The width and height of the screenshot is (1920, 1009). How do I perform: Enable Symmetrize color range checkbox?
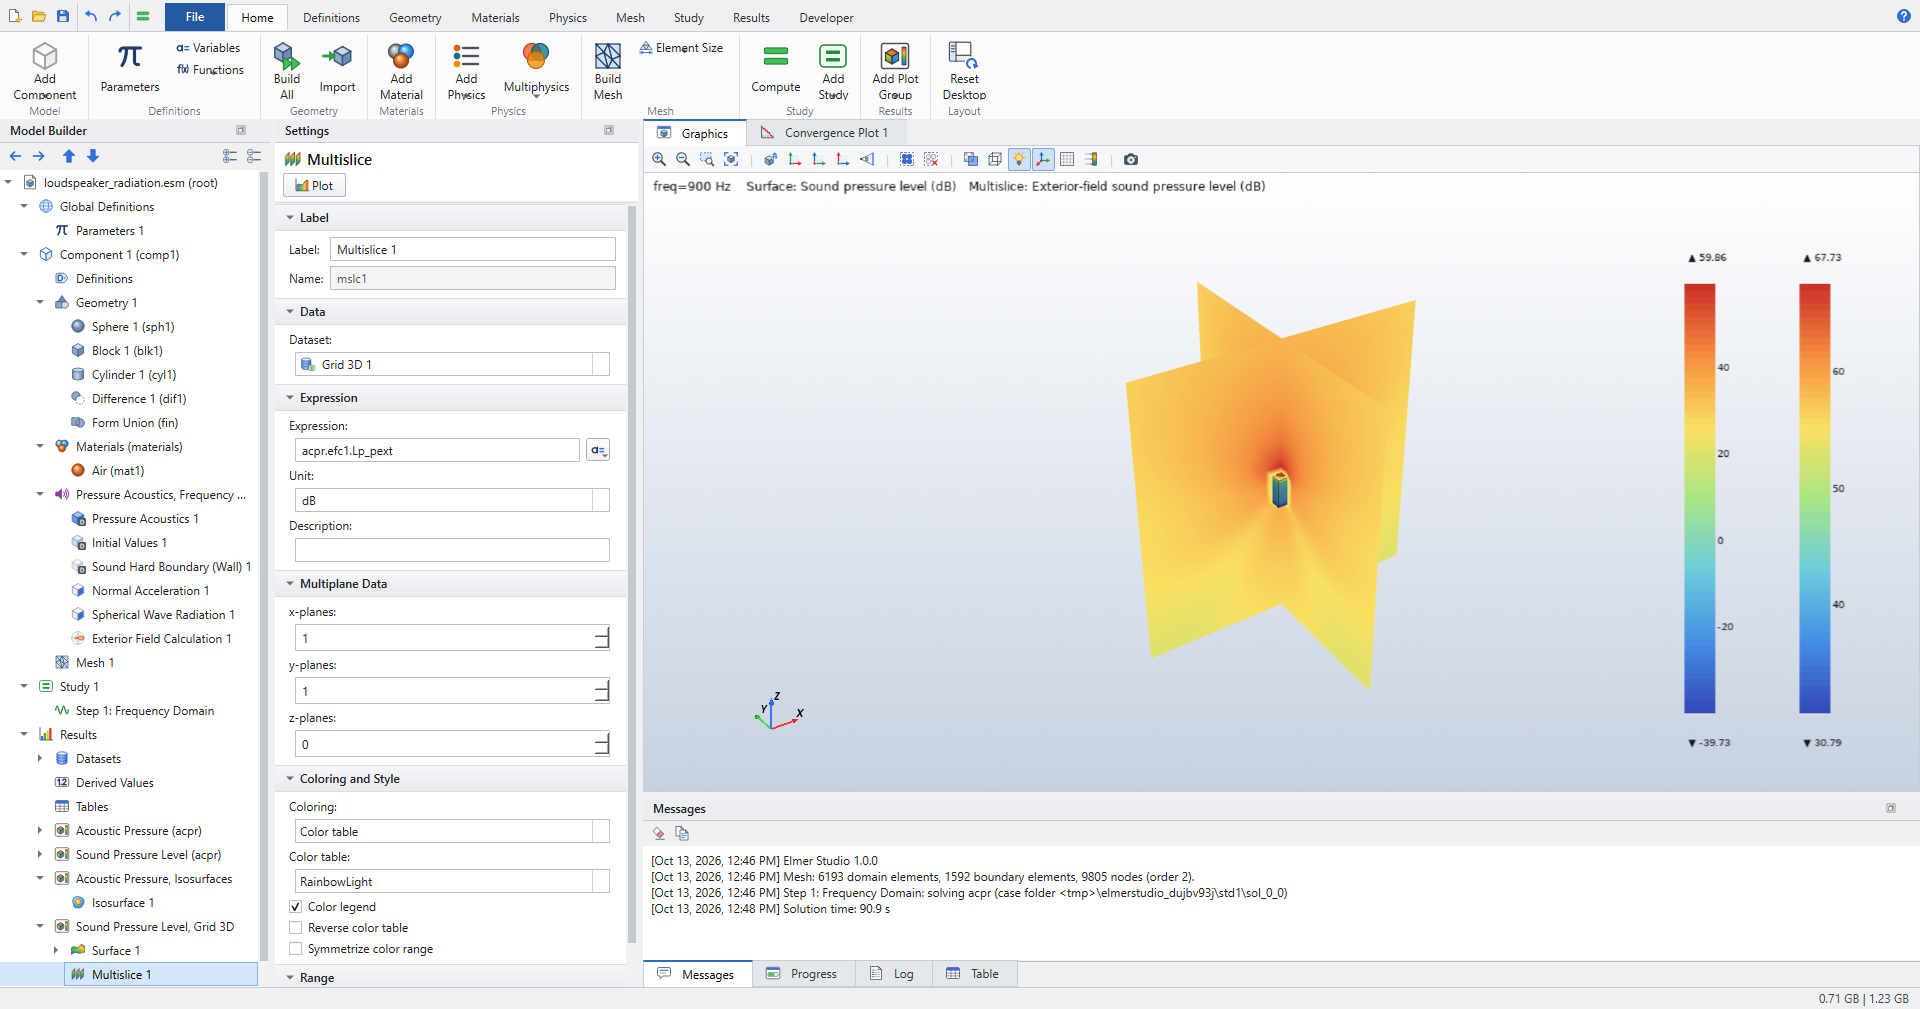coord(296,949)
